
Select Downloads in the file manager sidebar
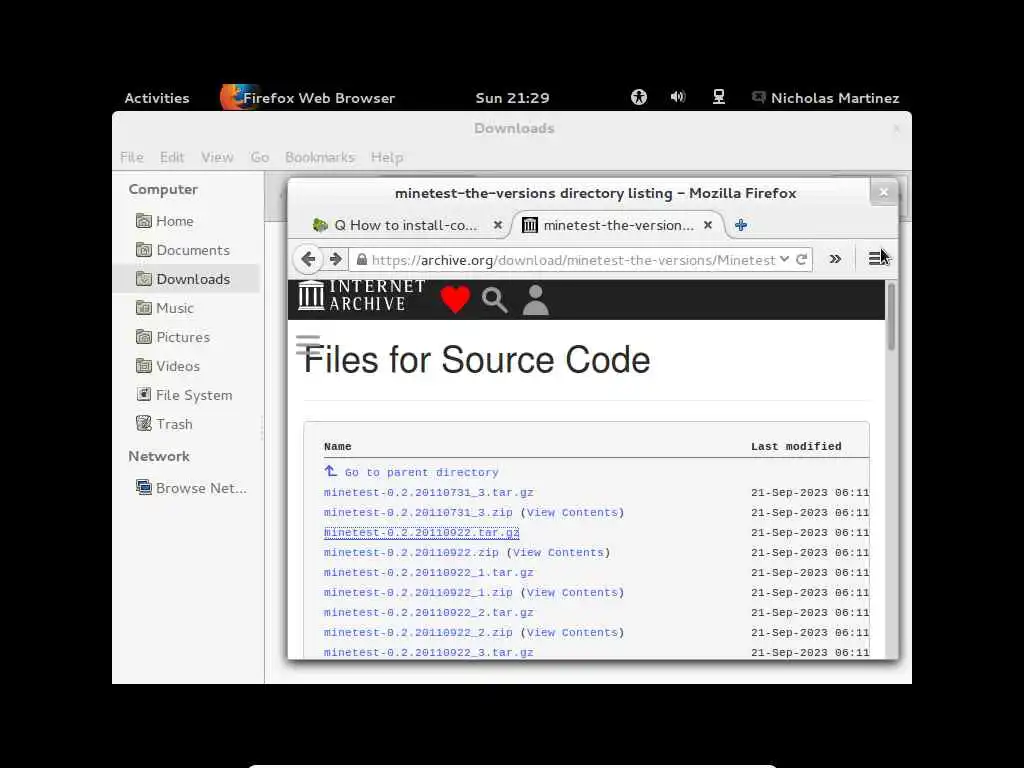click(x=187, y=279)
